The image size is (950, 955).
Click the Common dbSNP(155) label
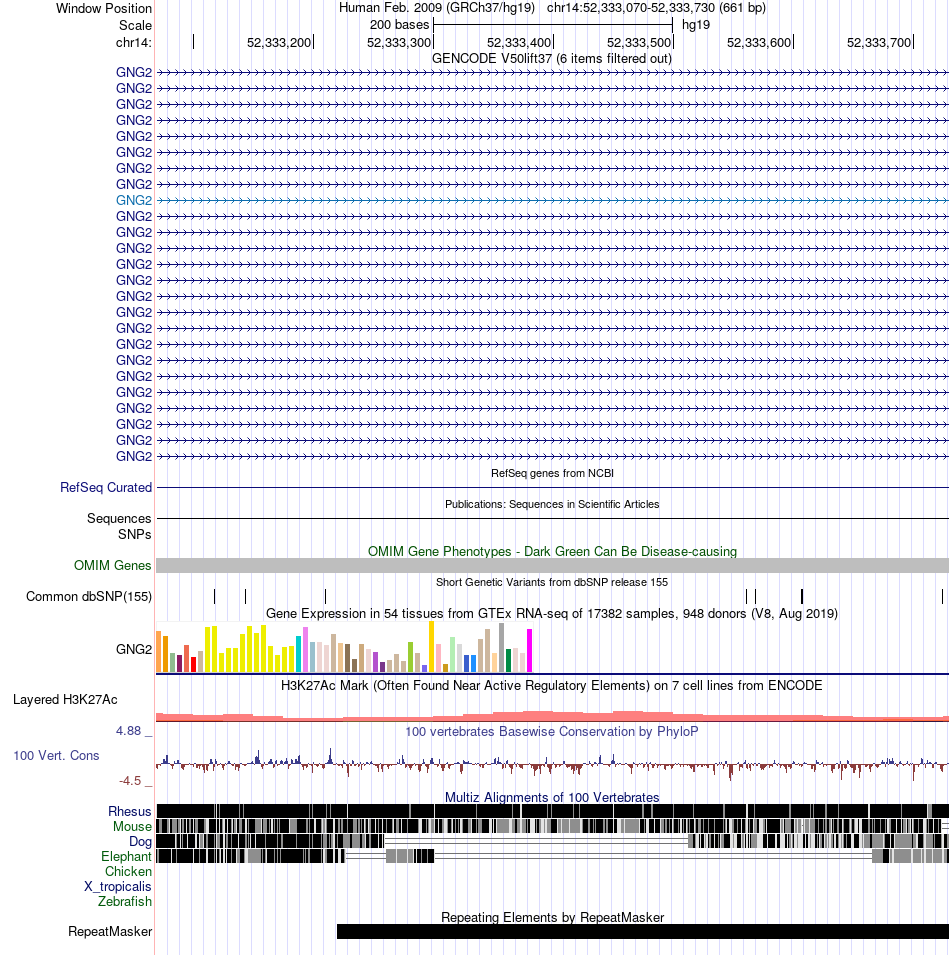(89, 597)
